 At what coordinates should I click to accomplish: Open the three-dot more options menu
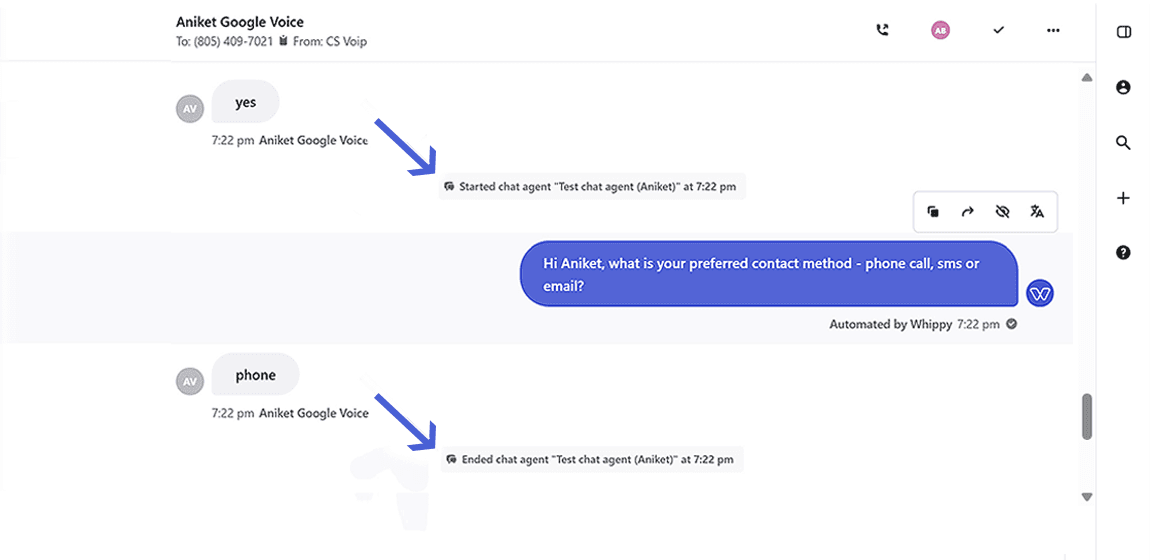pyautogui.click(x=1053, y=30)
